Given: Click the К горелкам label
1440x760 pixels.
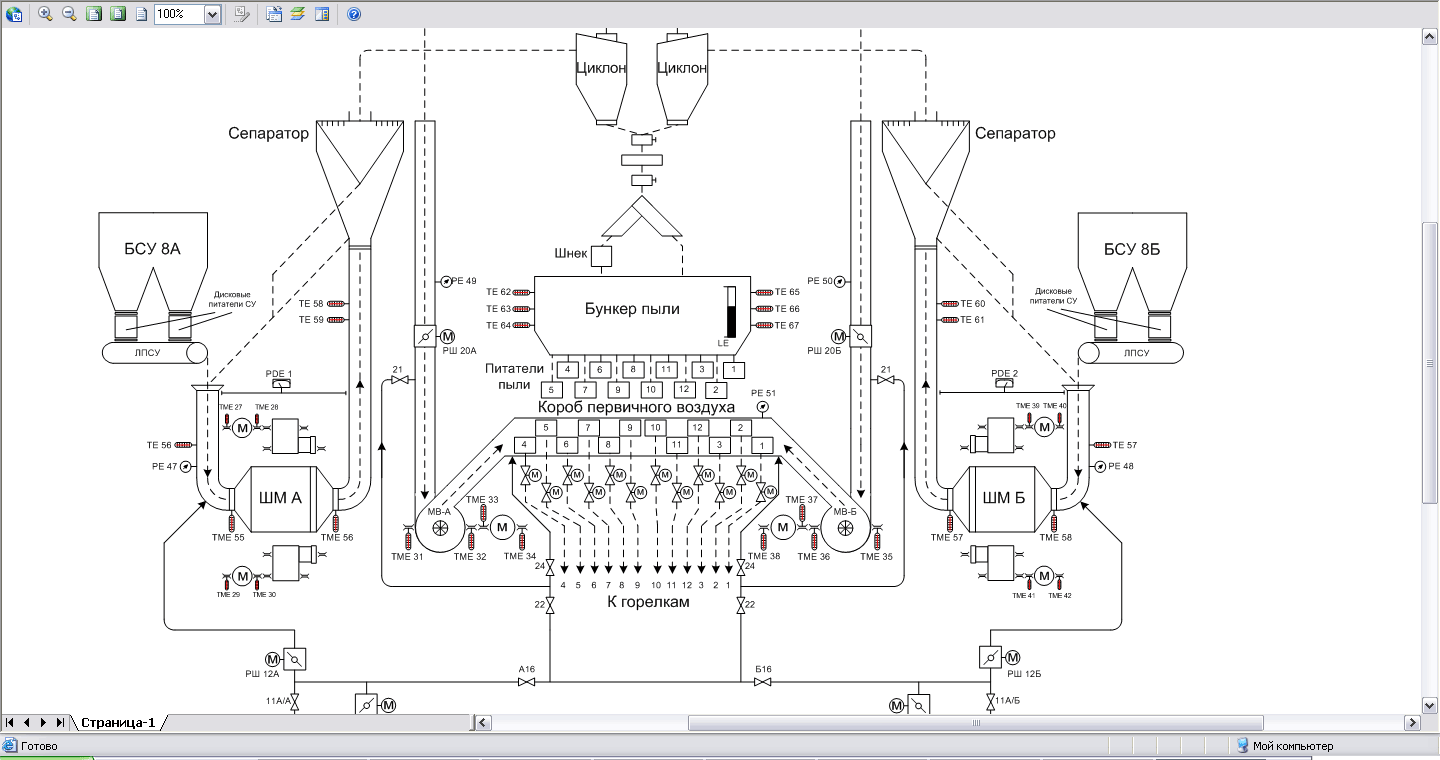Looking at the screenshot, I should 648,602.
